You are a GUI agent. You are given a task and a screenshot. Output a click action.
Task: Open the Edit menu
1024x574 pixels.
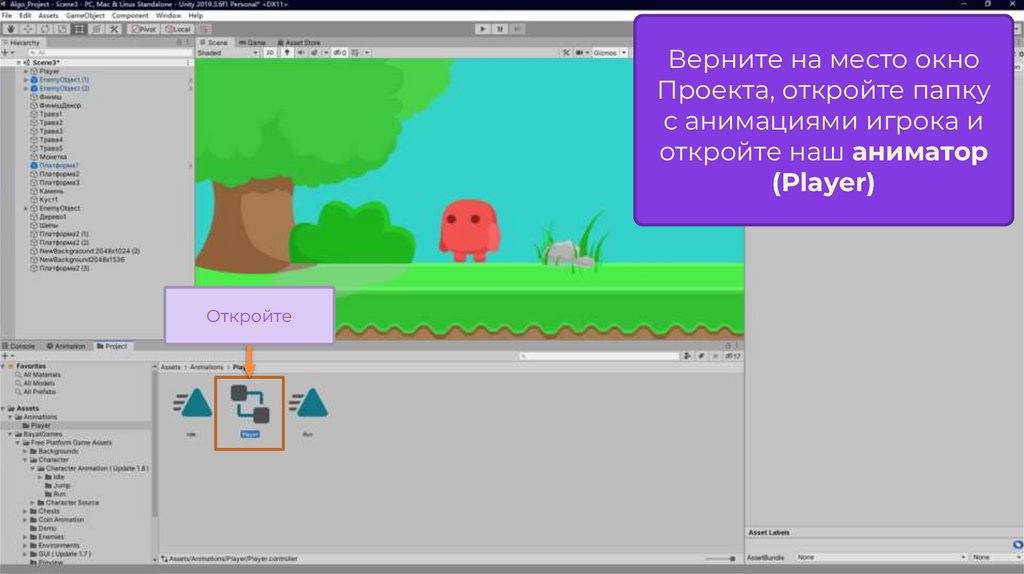coord(25,15)
